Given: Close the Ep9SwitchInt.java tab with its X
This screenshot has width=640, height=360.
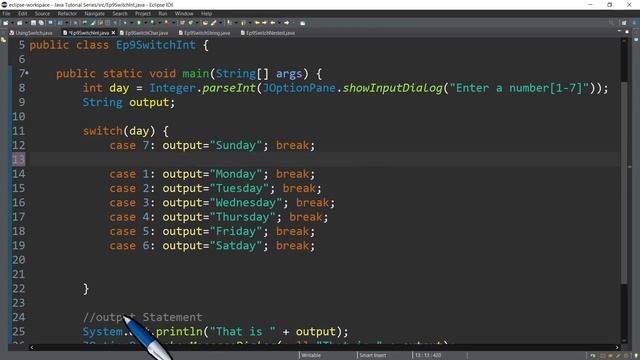Looking at the screenshot, I should tap(113, 33).
